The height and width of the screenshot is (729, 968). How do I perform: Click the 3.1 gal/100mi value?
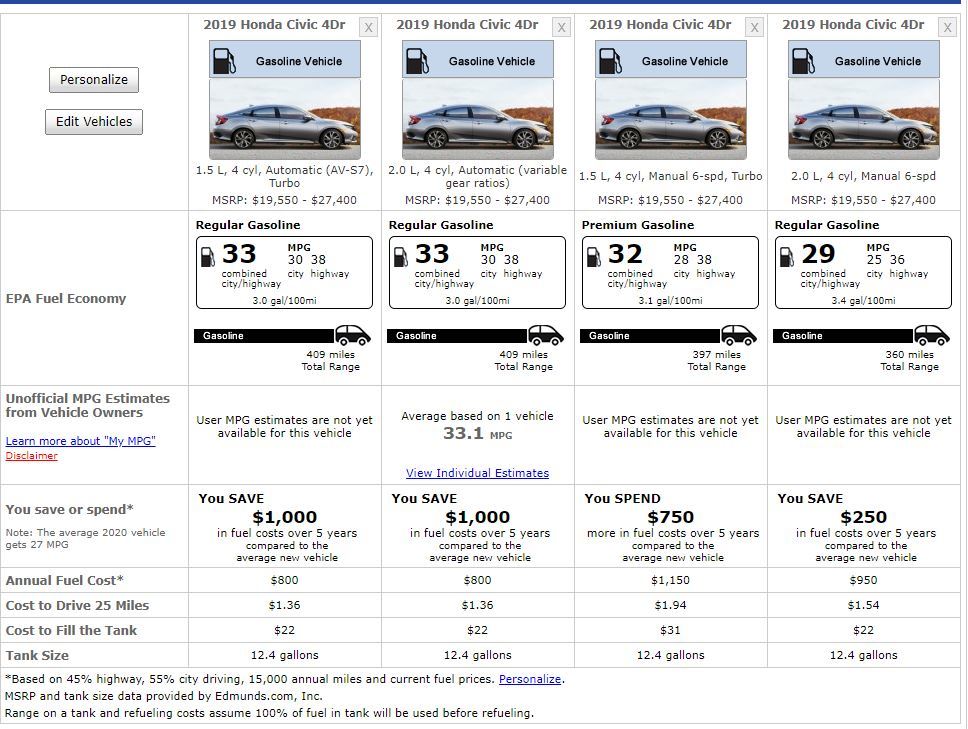pos(670,301)
